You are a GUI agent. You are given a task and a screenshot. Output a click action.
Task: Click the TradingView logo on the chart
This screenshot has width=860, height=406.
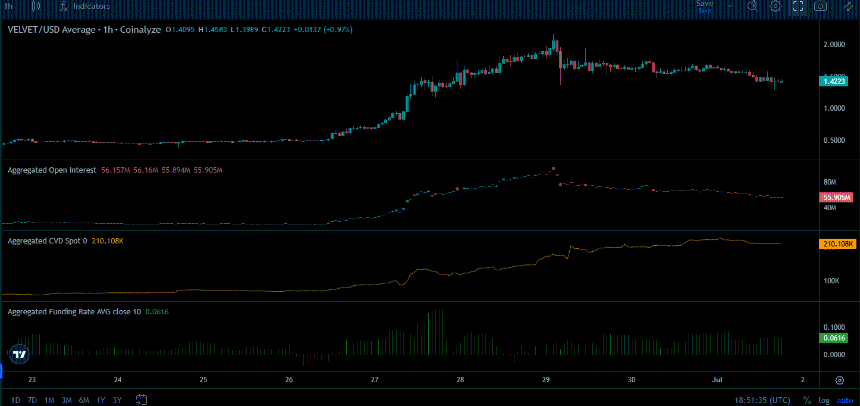pos(20,354)
